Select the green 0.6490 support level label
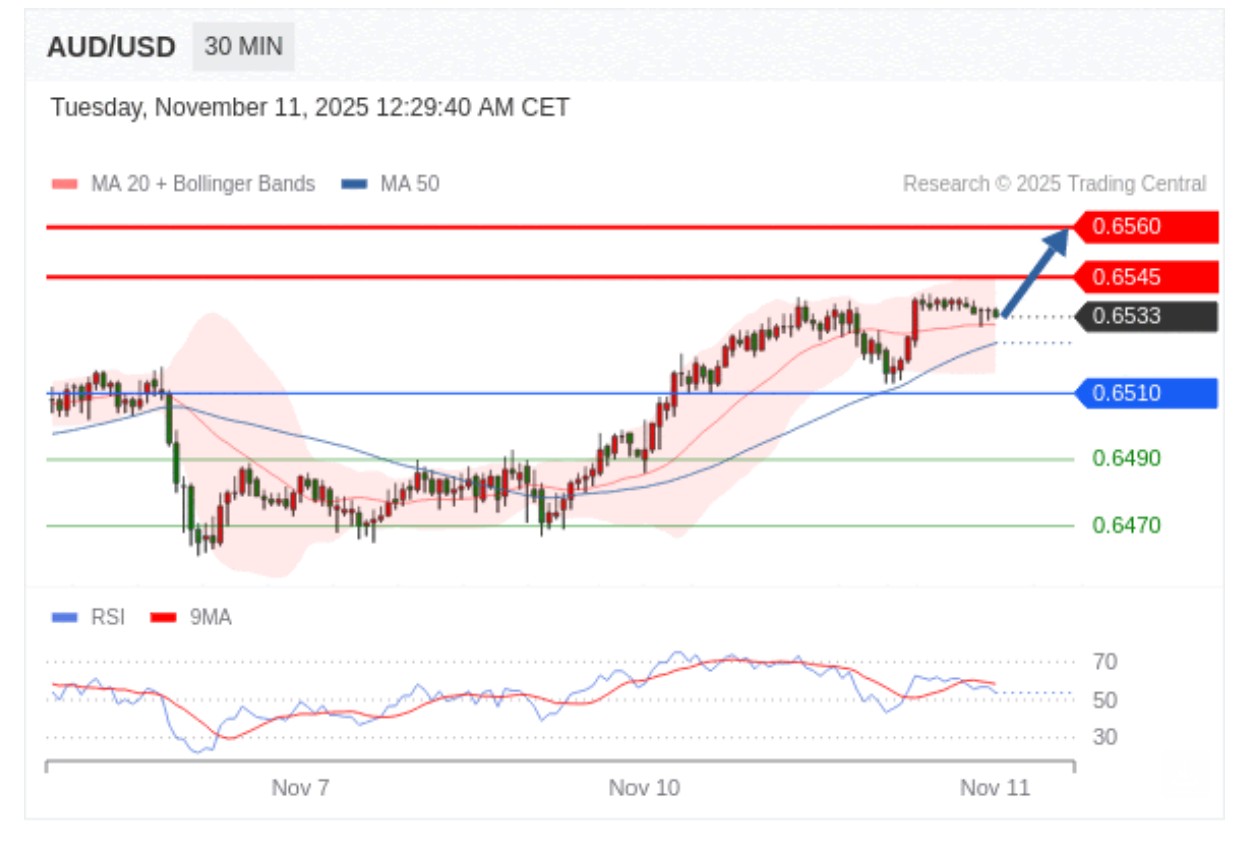The width and height of the screenshot is (1256, 852). [x=1126, y=459]
